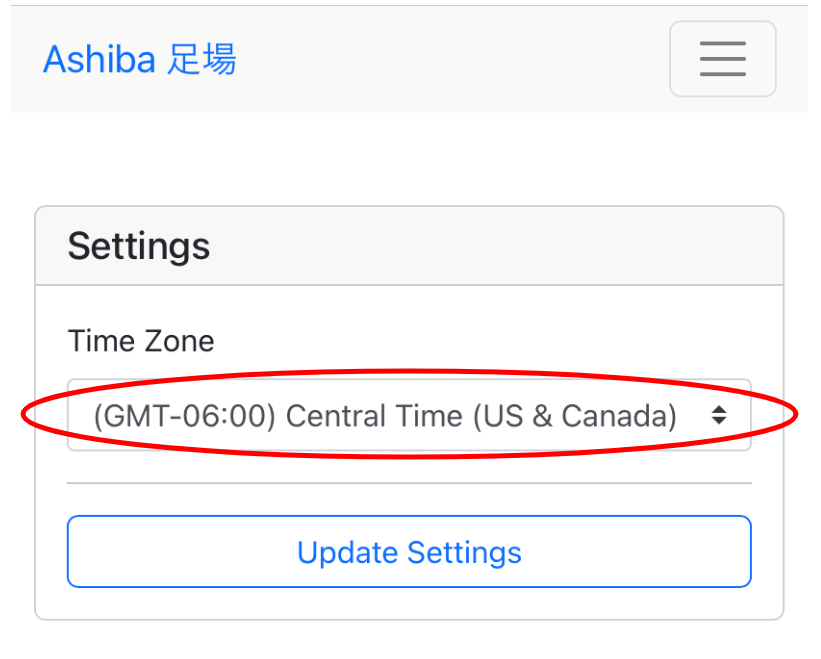Click the Time Zone field label
The width and height of the screenshot is (821, 659).
coord(141,341)
